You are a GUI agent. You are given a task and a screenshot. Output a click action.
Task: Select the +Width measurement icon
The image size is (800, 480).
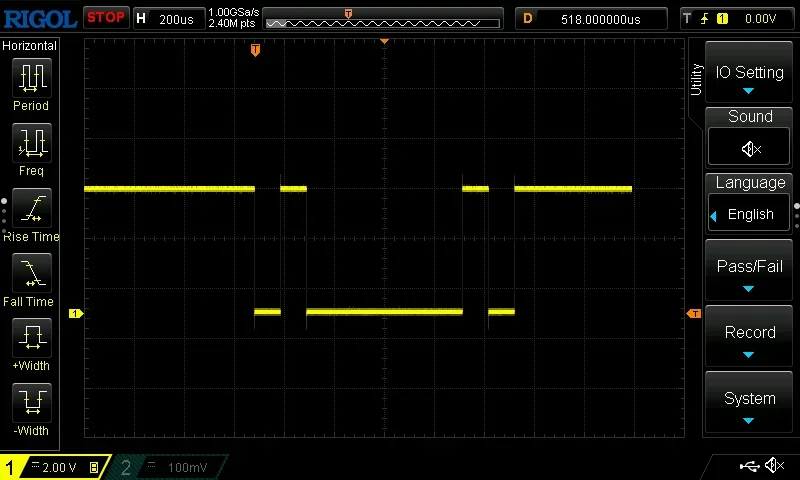coord(32,337)
